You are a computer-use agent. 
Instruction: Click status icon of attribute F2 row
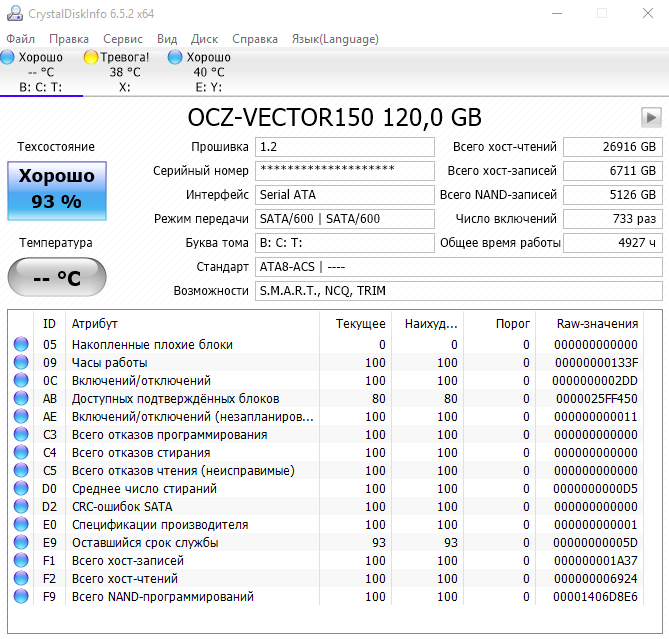[x=21, y=578]
